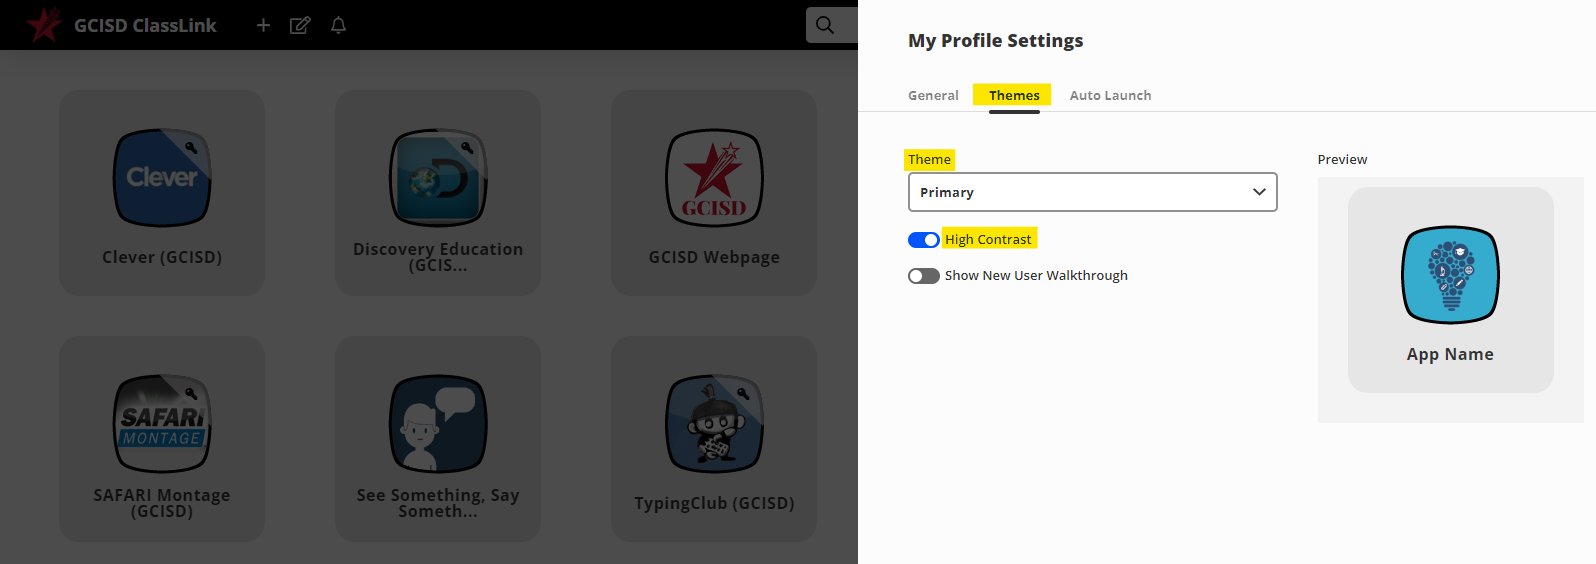Click the App Name preview tile
1596x564 pixels.
1450,290
